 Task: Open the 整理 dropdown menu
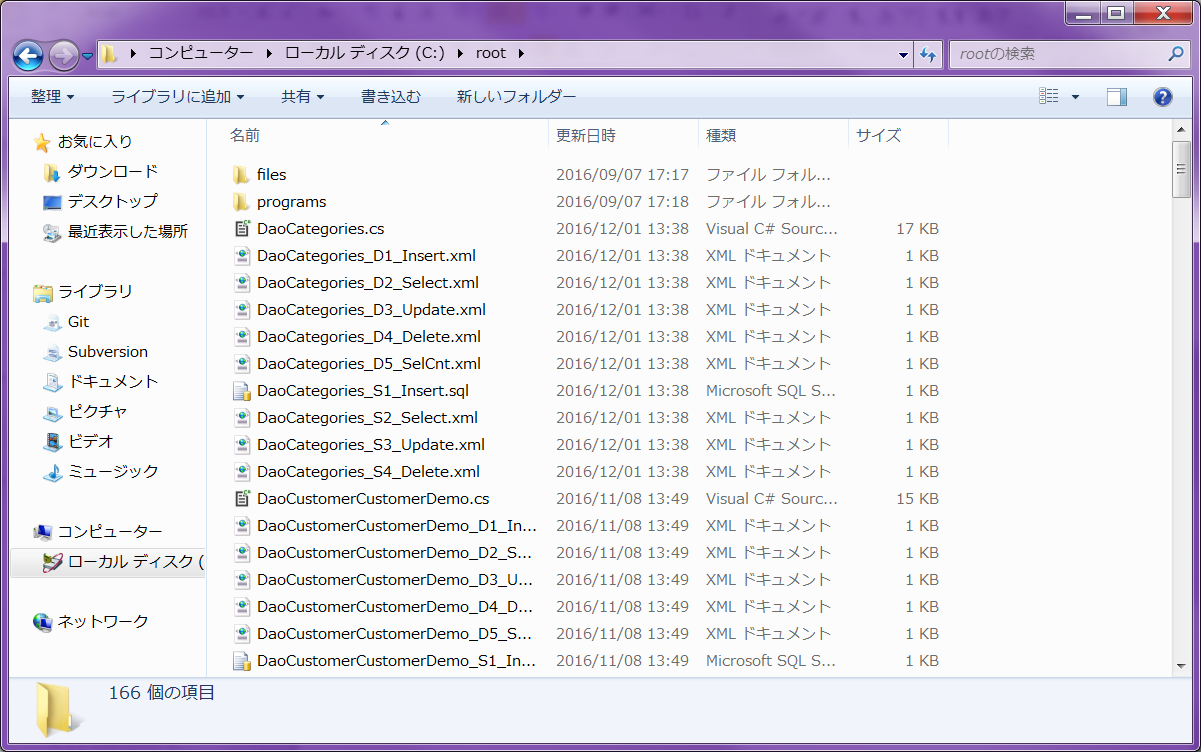tap(52, 97)
